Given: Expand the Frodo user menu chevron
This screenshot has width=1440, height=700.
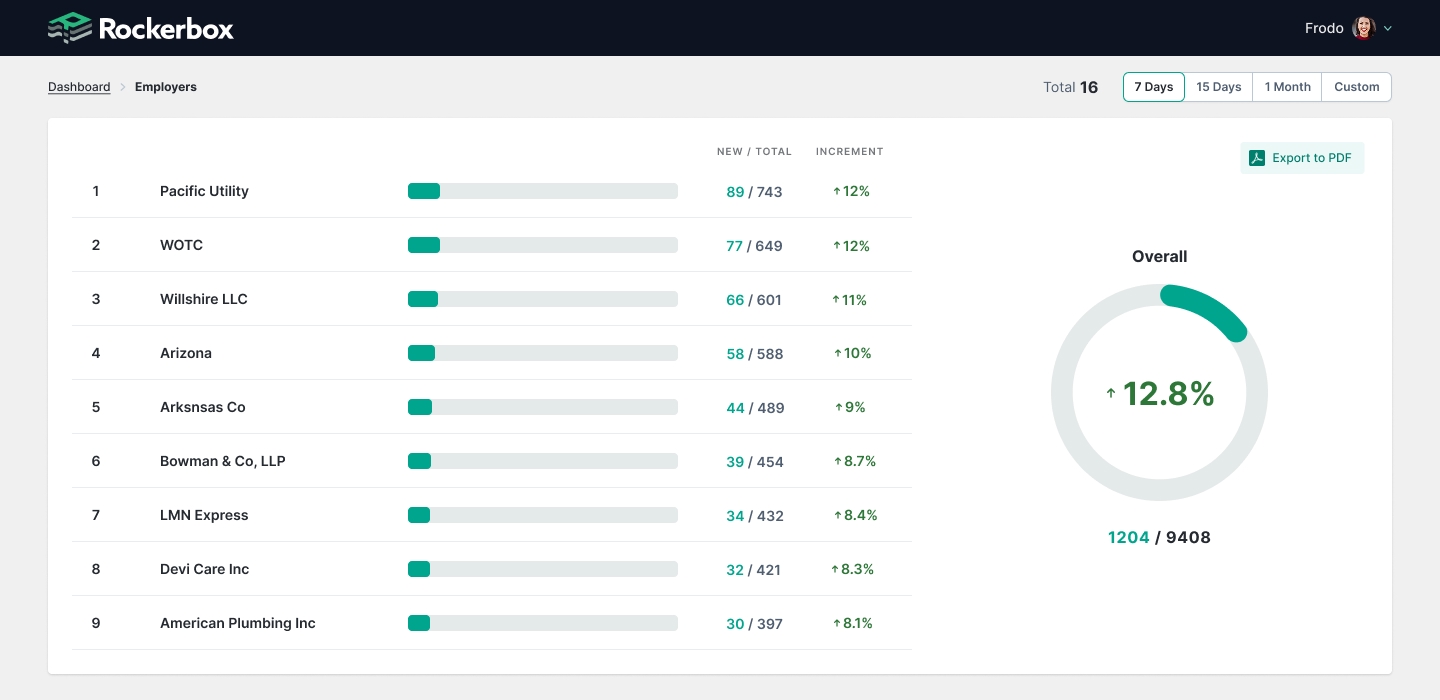Looking at the screenshot, I should (x=1388, y=28).
